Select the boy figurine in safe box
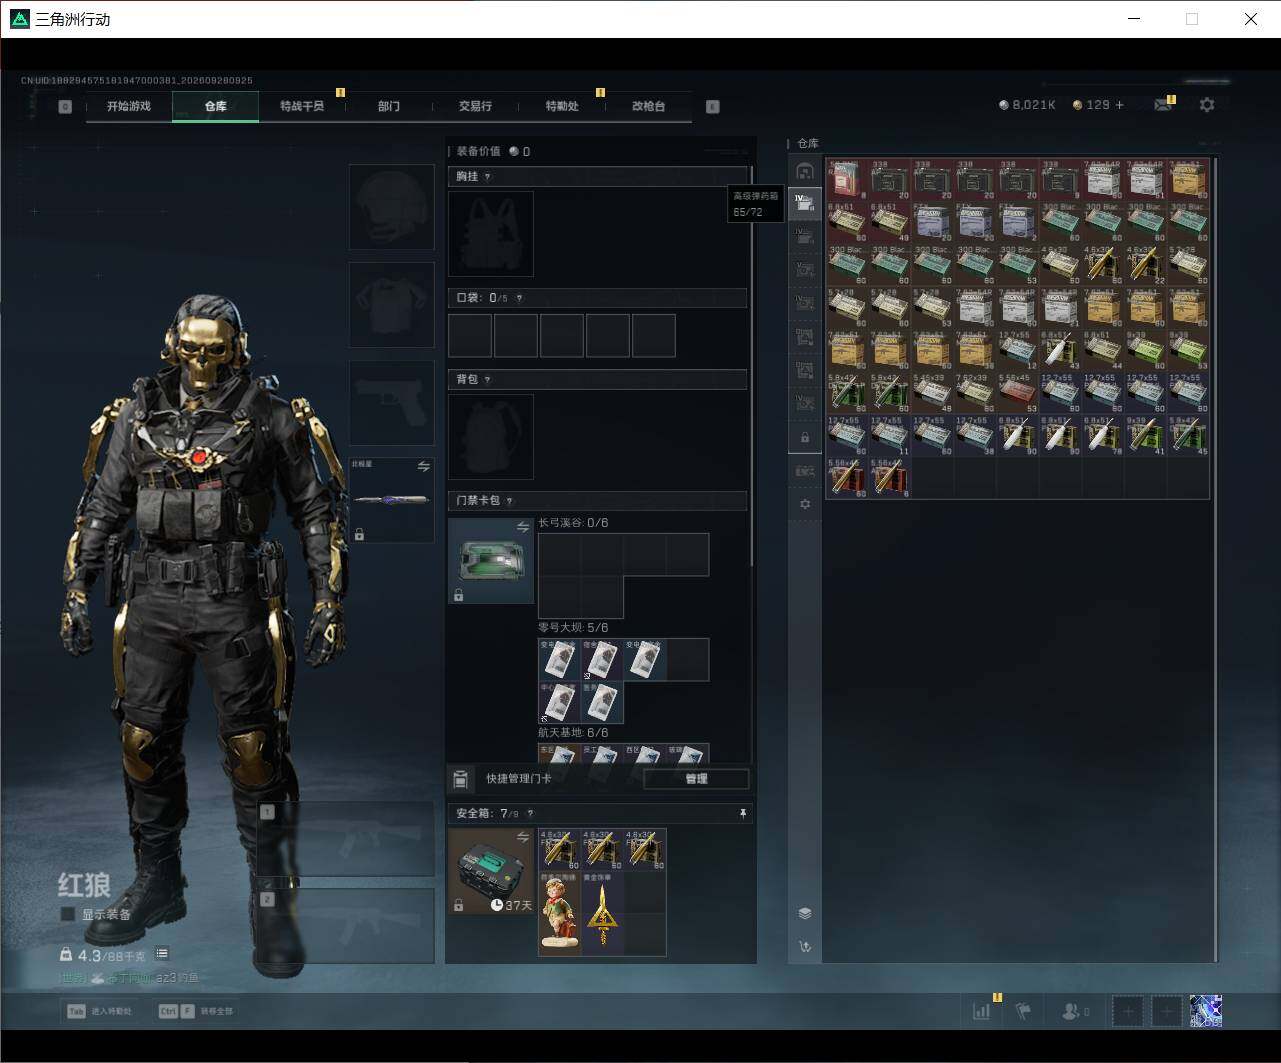The image size is (1281, 1063). (560, 913)
